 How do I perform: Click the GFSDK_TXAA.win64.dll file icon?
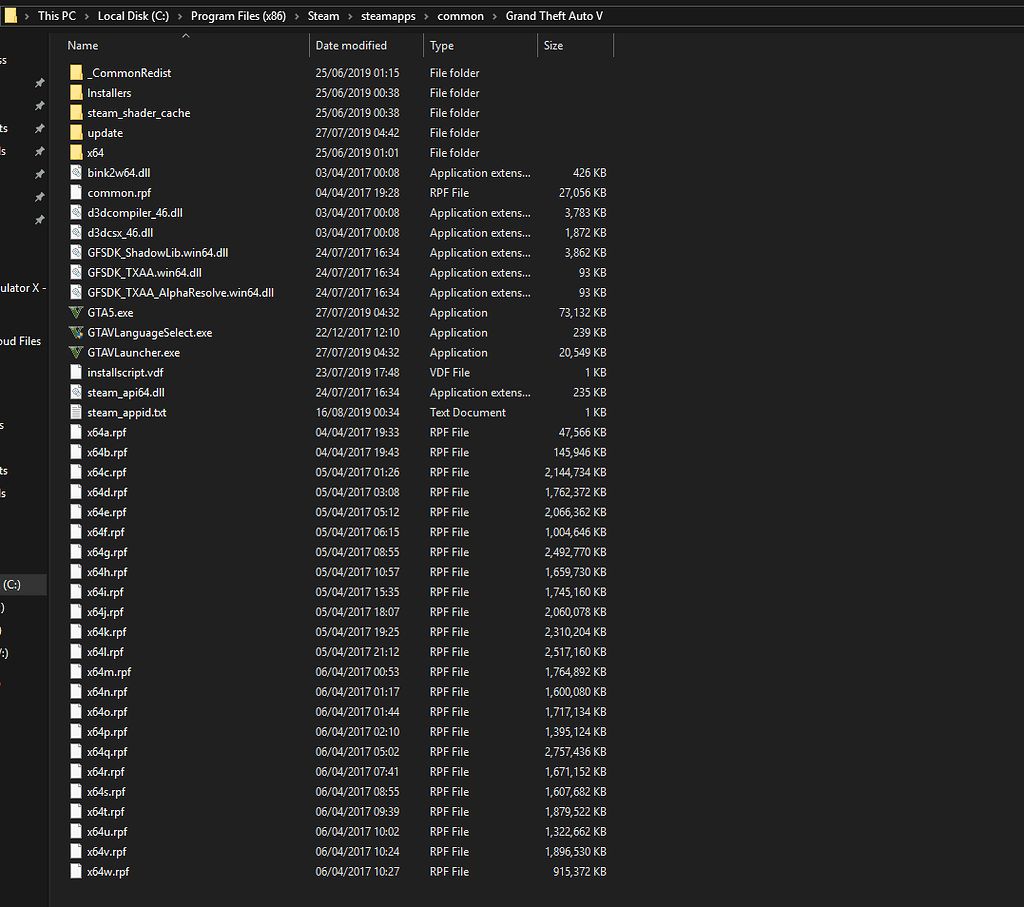pos(76,272)
